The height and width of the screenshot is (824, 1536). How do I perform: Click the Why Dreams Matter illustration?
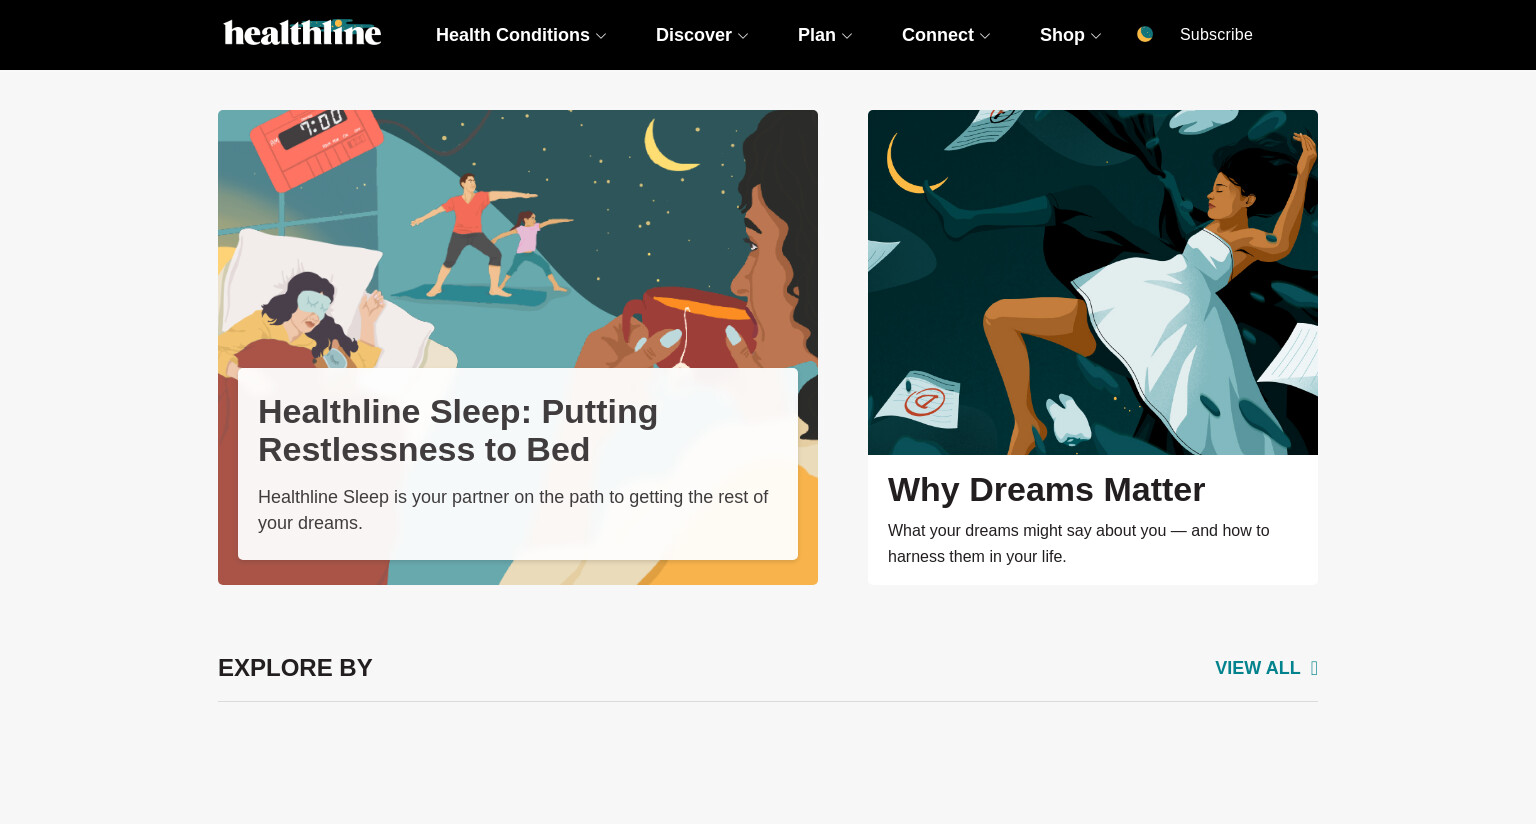[x=1093, y=282]
